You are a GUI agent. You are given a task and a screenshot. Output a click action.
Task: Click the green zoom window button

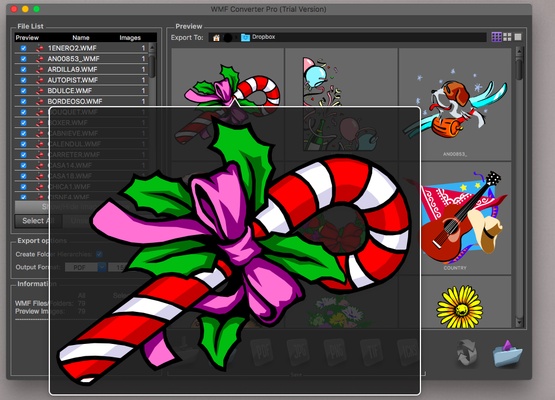pos(36,9)
